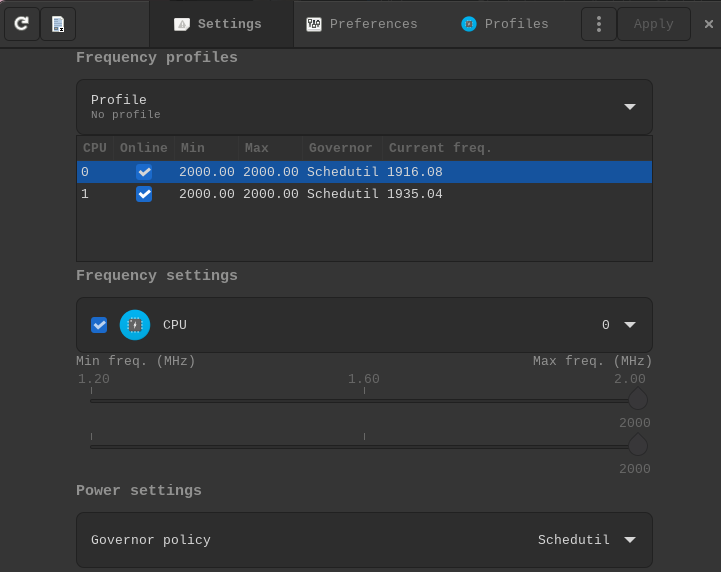Click the refresh icon in the header
The image size is (721, 572).
(x=21, y=23)
